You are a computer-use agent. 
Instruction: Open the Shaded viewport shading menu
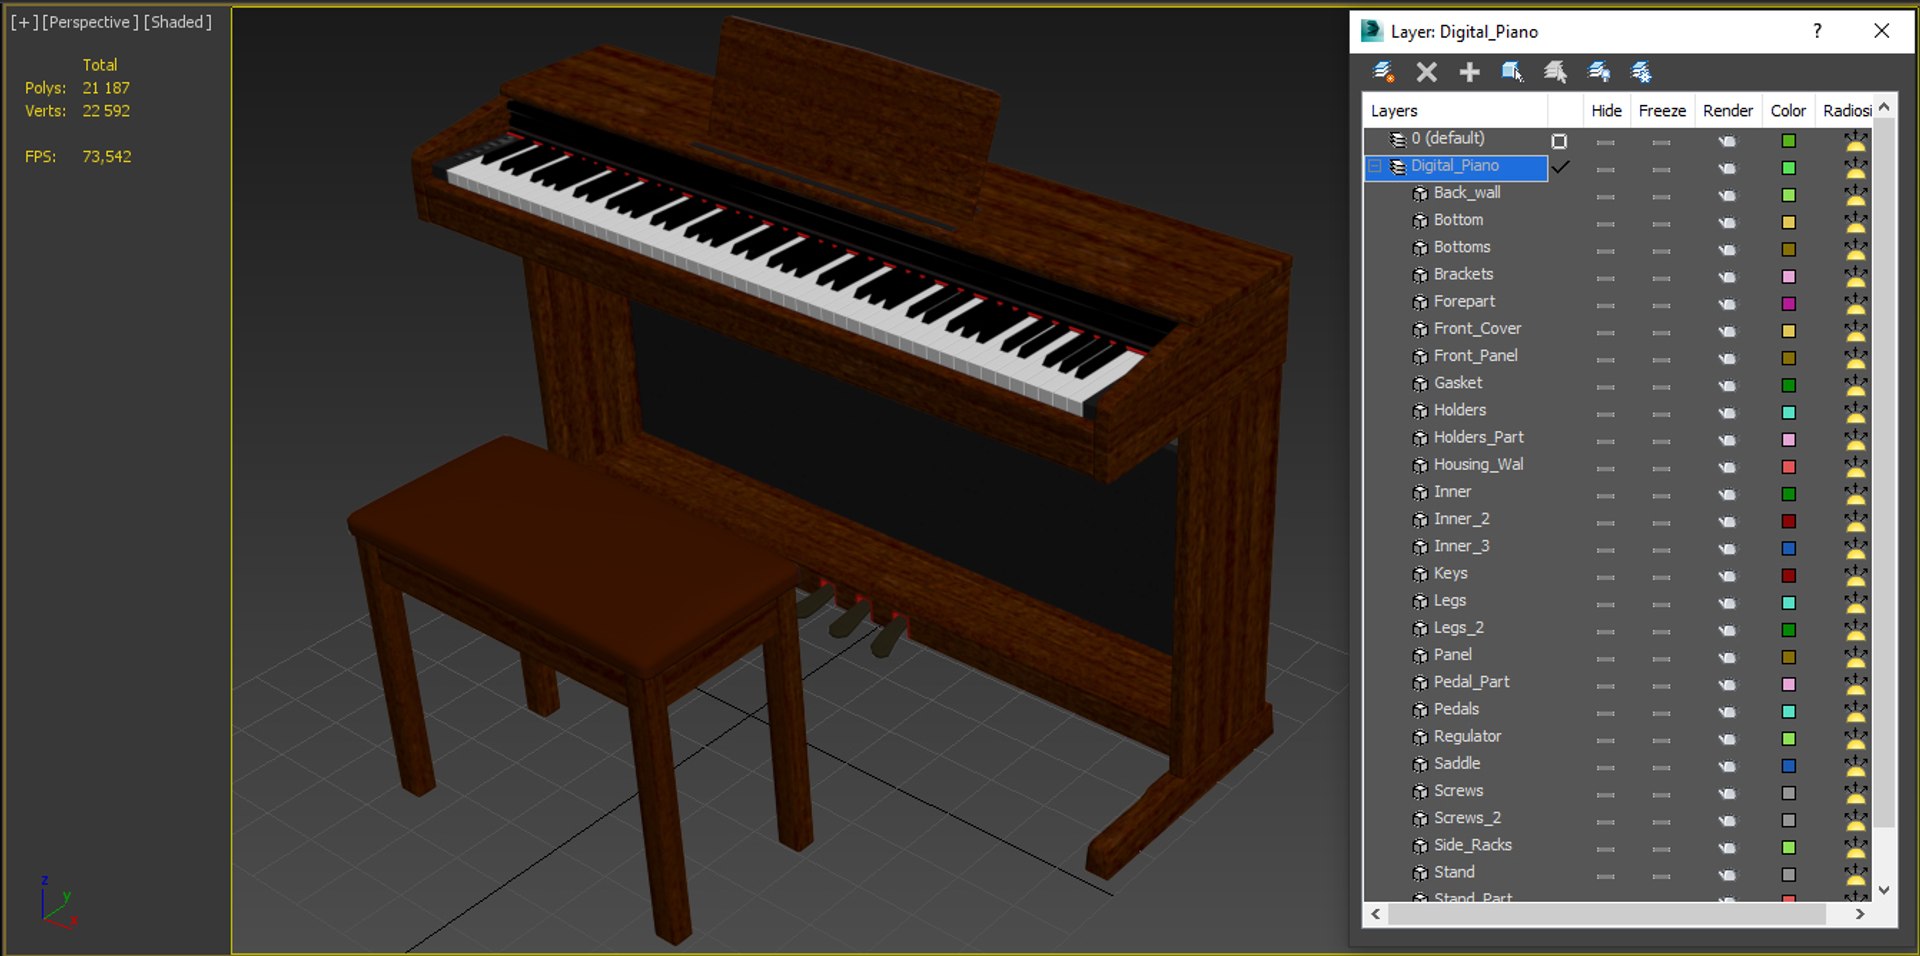pyautogui.click(x=178, y=22)
